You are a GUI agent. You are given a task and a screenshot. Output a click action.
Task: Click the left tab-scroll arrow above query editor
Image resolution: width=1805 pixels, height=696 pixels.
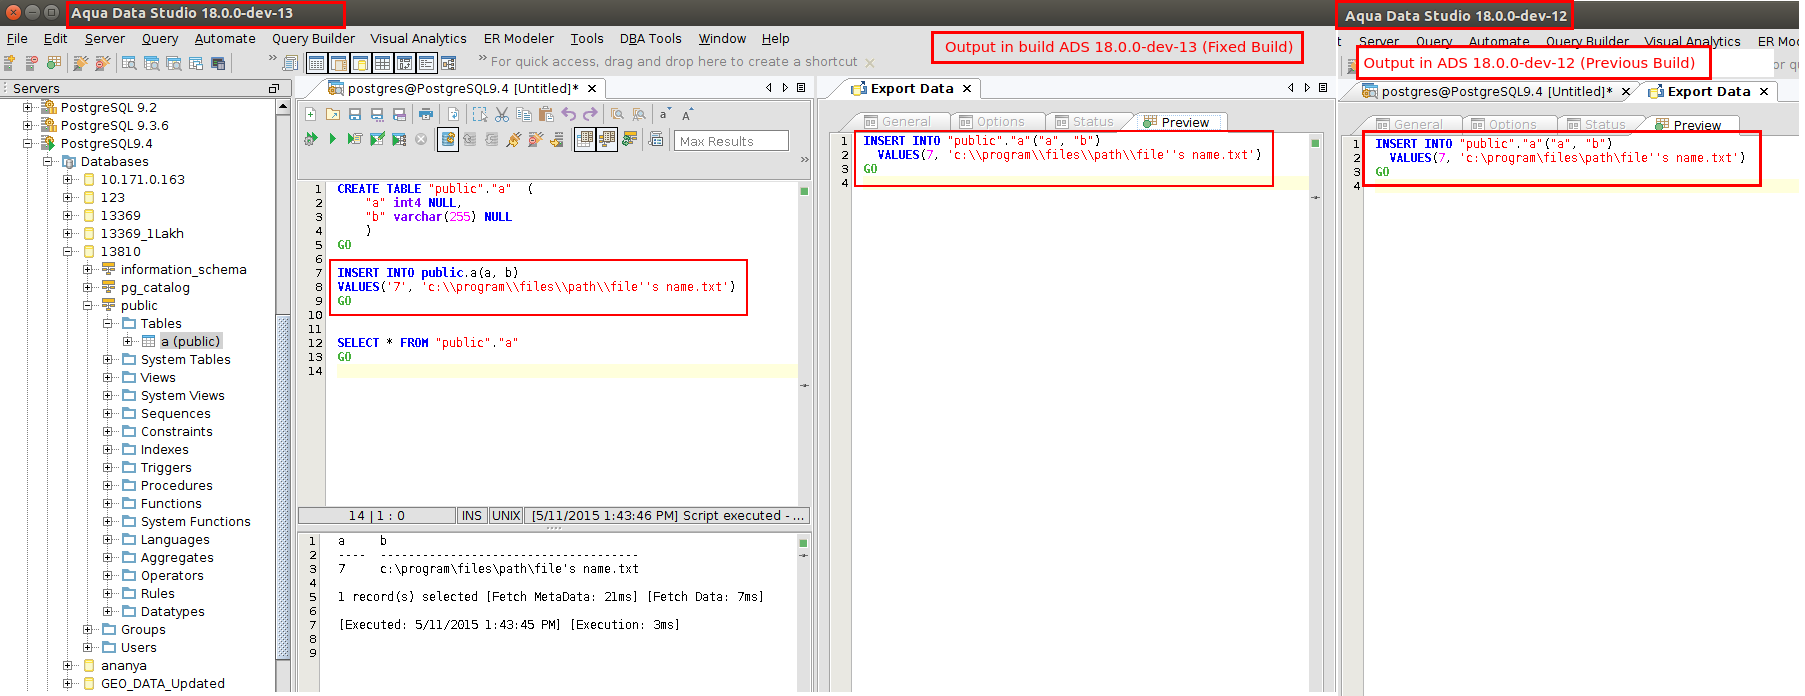click(769, 88)
